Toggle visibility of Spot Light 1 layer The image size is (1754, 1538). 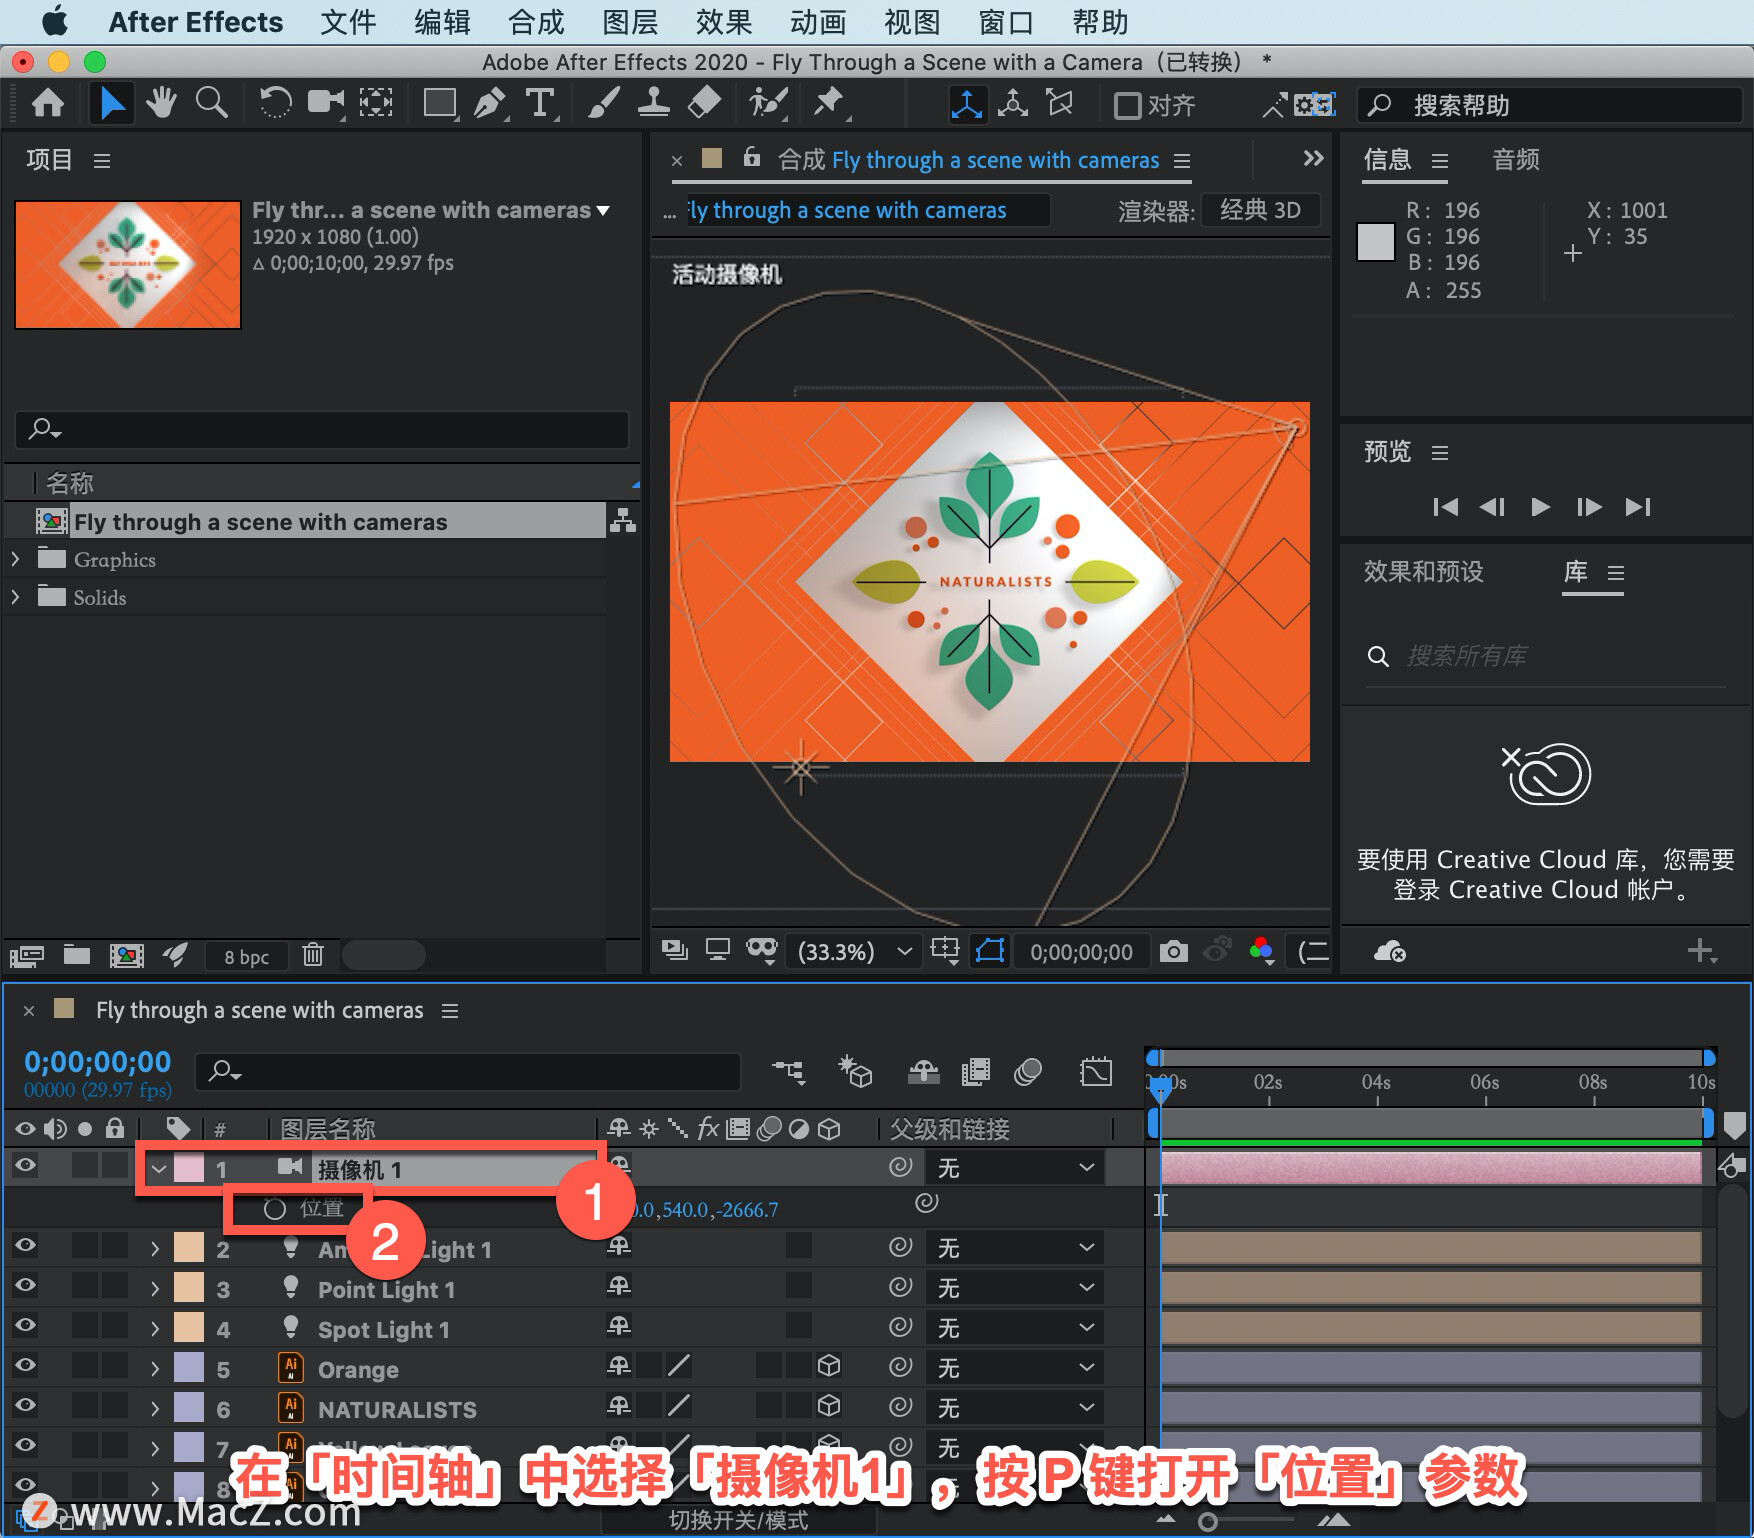point(25,1325)
